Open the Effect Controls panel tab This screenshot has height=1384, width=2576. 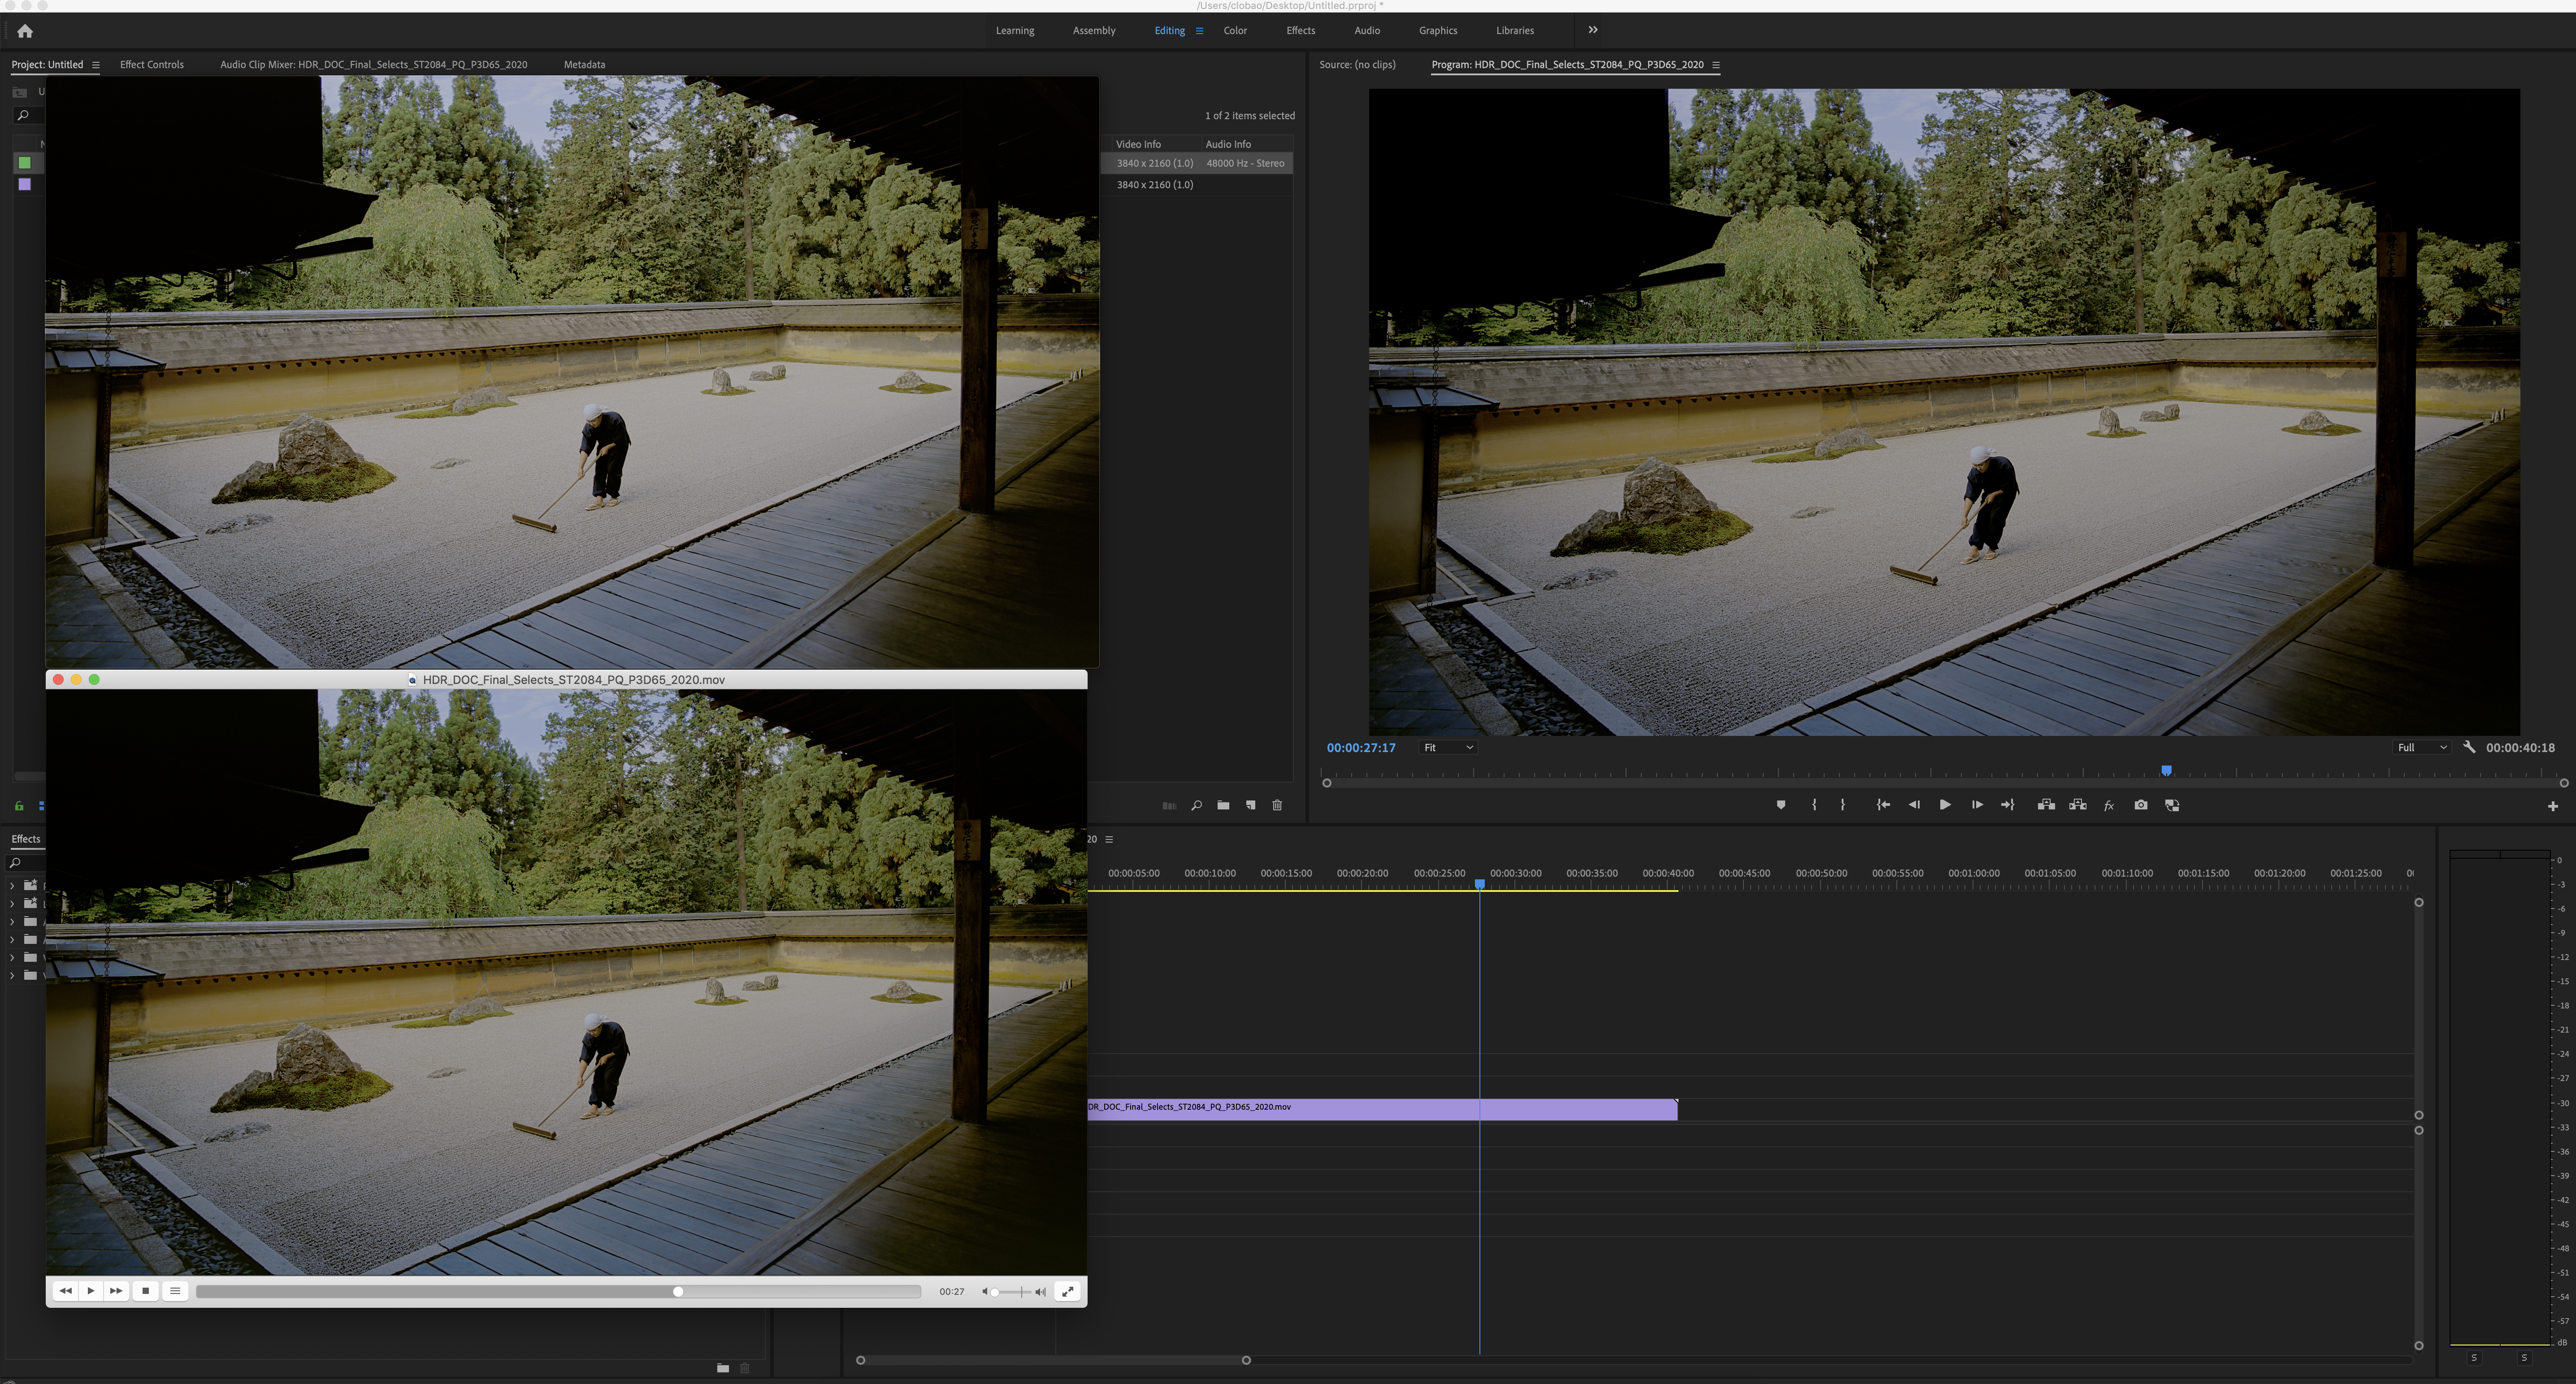pyautogui.click(x=152, y=65)
